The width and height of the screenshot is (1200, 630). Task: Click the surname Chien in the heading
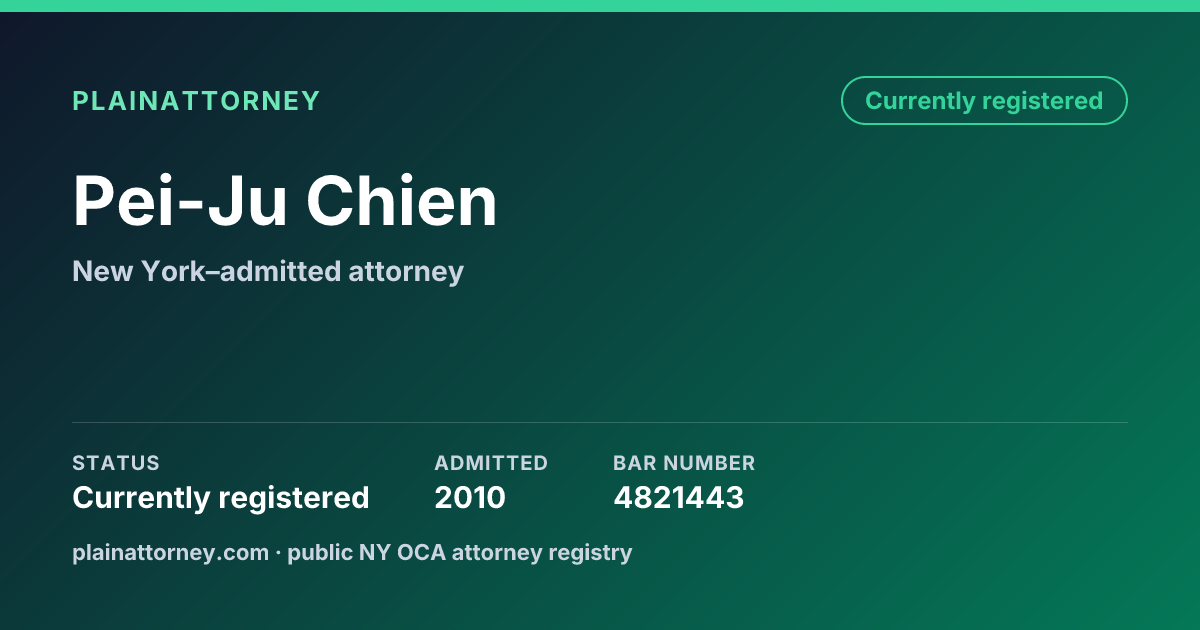[402, 202]
